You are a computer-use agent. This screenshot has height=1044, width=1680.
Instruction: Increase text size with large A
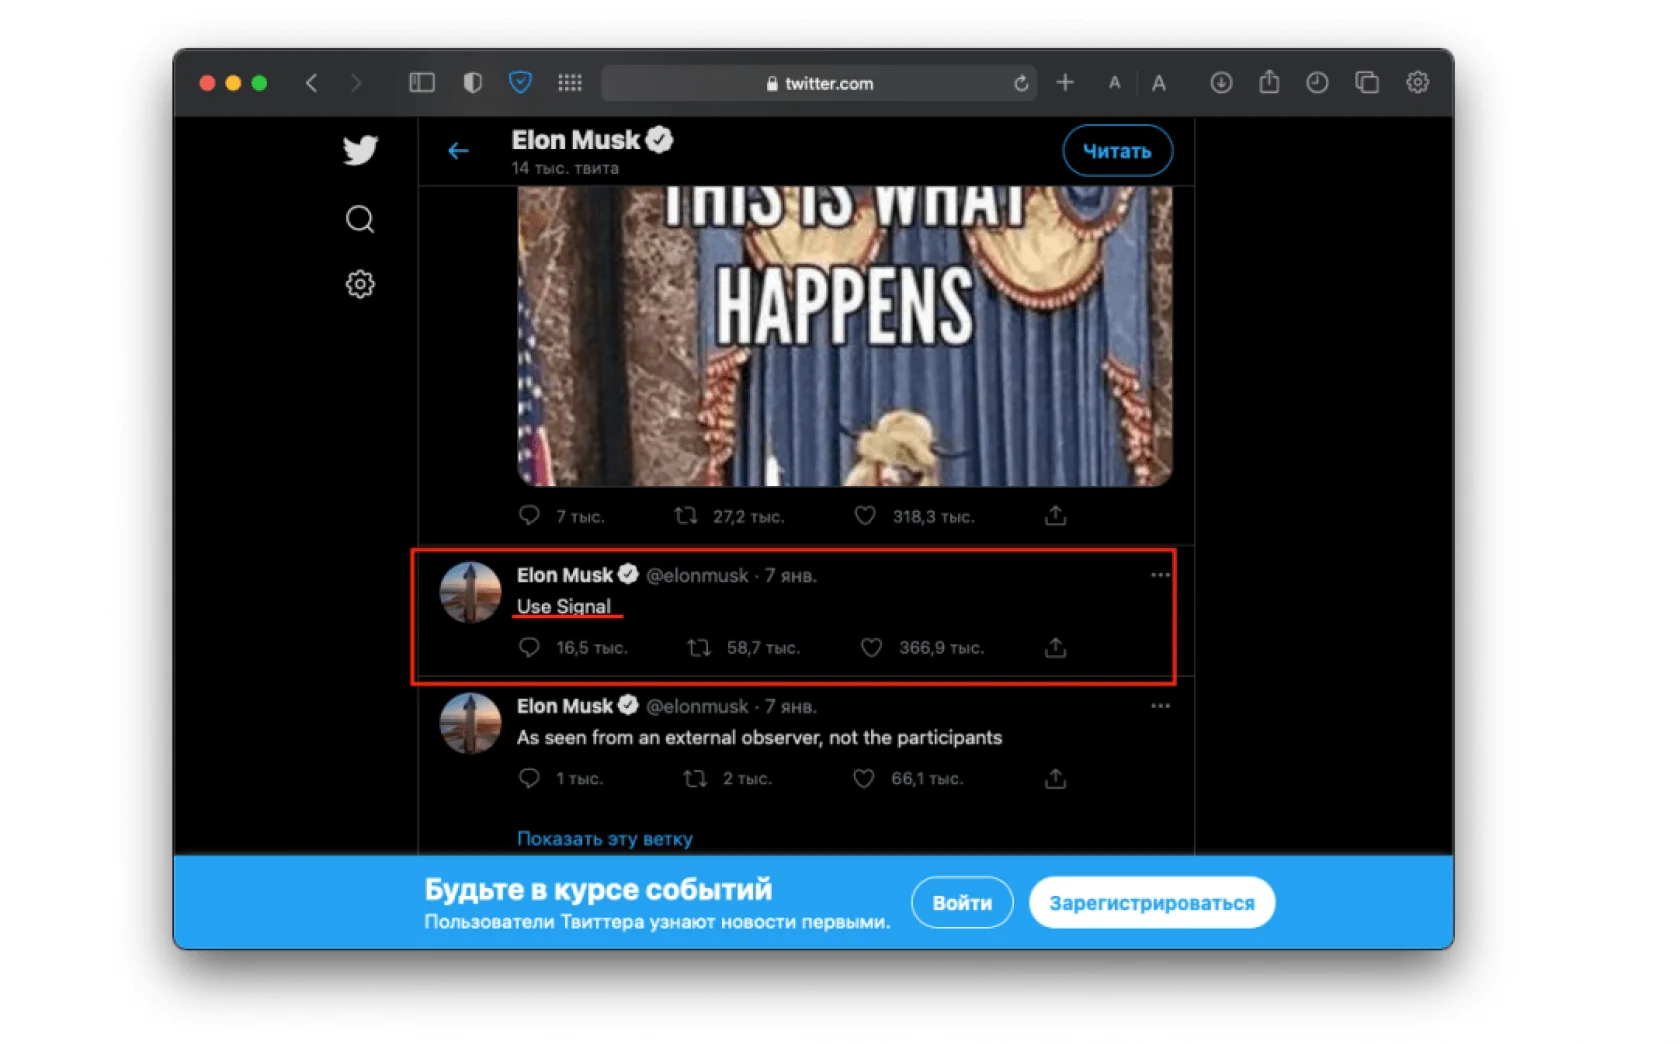(x=1158, y=83)
